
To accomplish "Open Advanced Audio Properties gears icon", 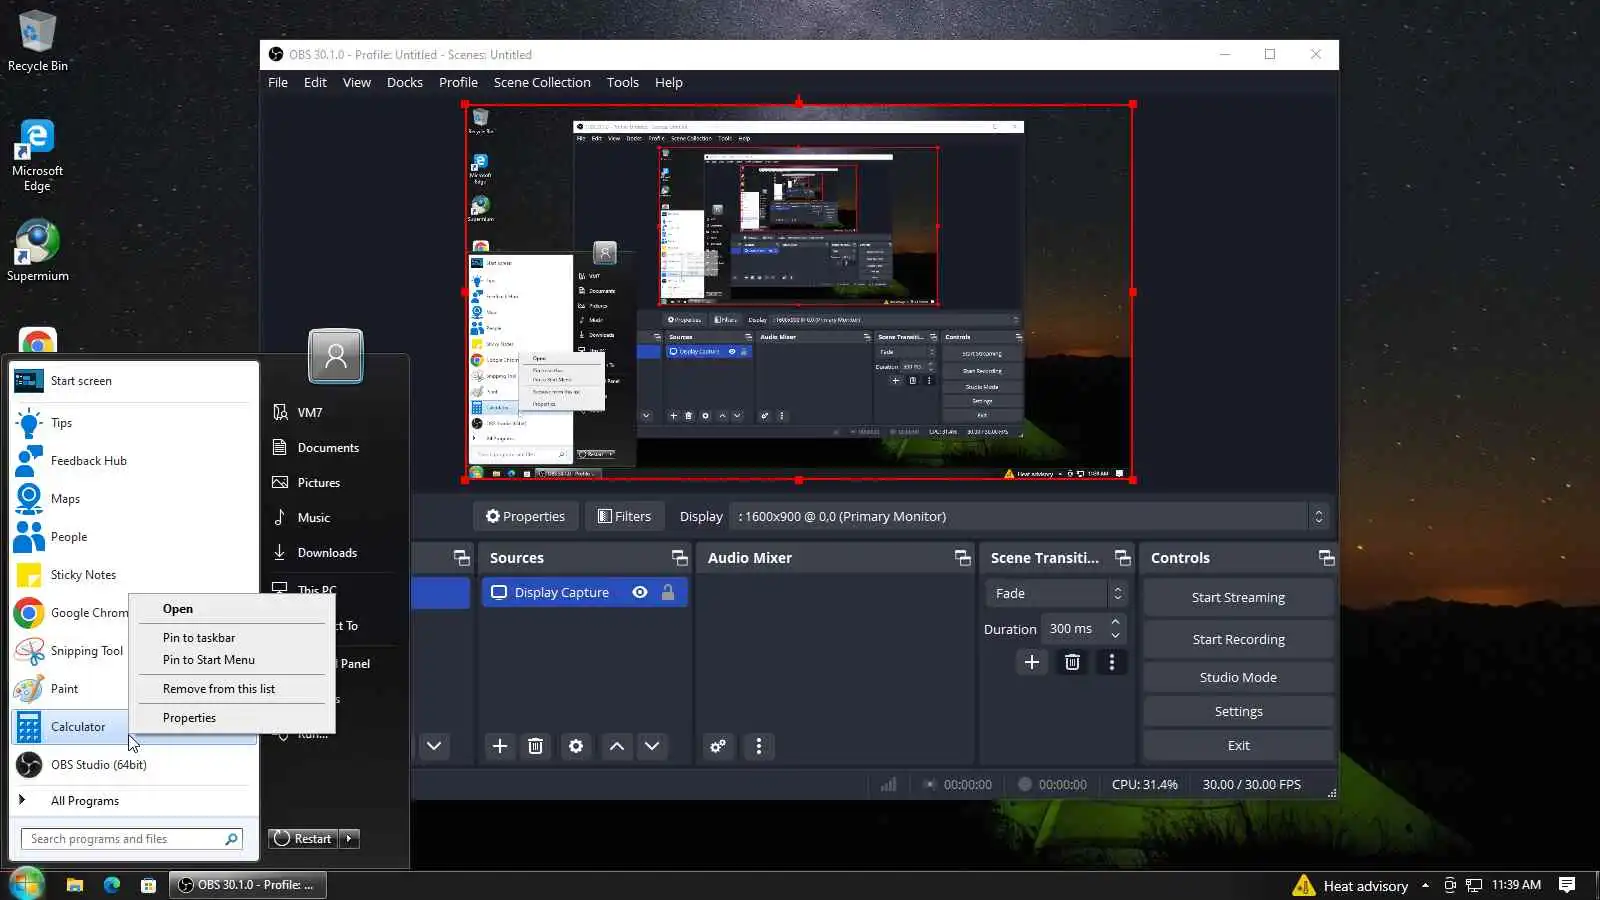I will [718, 746].
